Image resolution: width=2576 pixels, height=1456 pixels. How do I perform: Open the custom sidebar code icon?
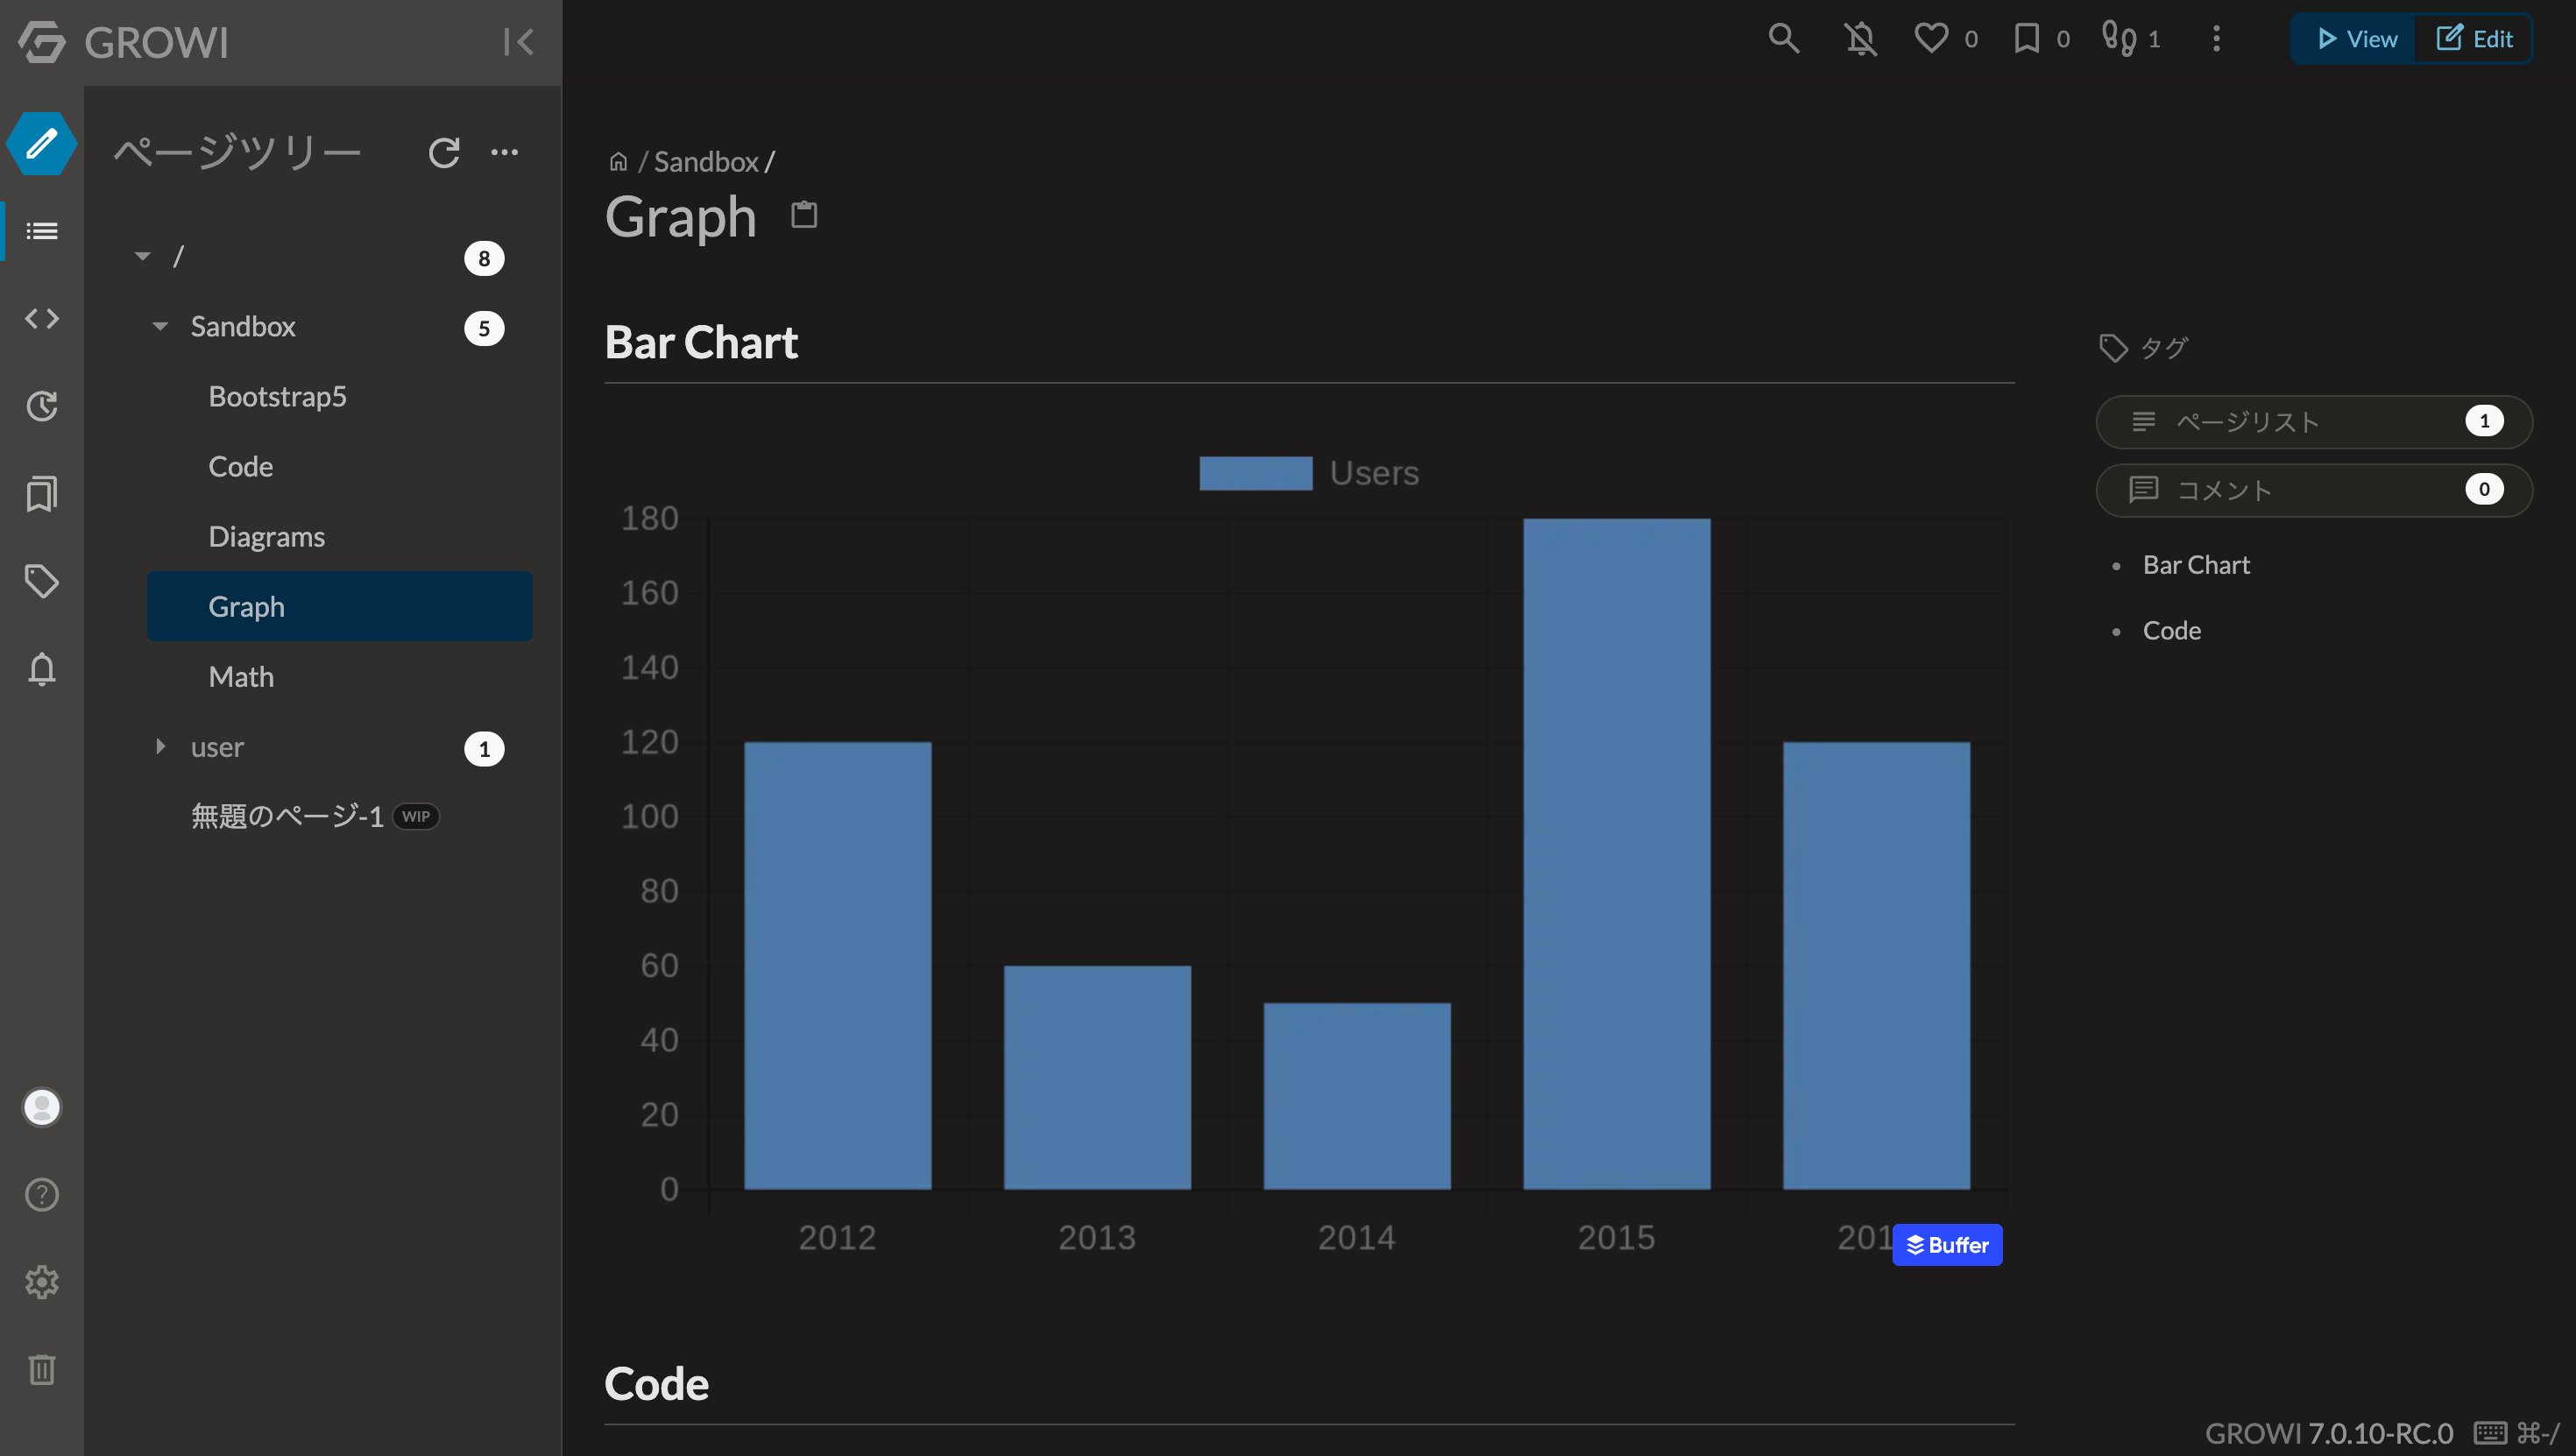(41, 319)
